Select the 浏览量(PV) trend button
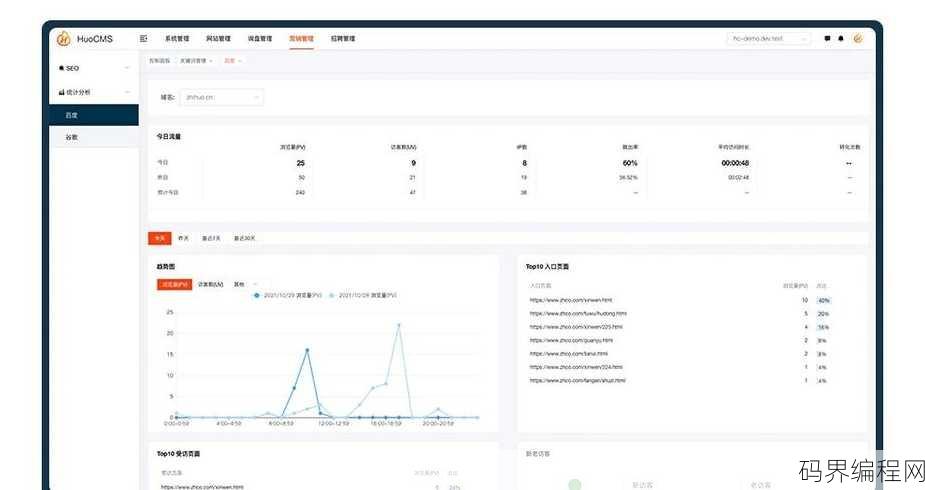This screenshot has width=925, height=490. point(175,284)
